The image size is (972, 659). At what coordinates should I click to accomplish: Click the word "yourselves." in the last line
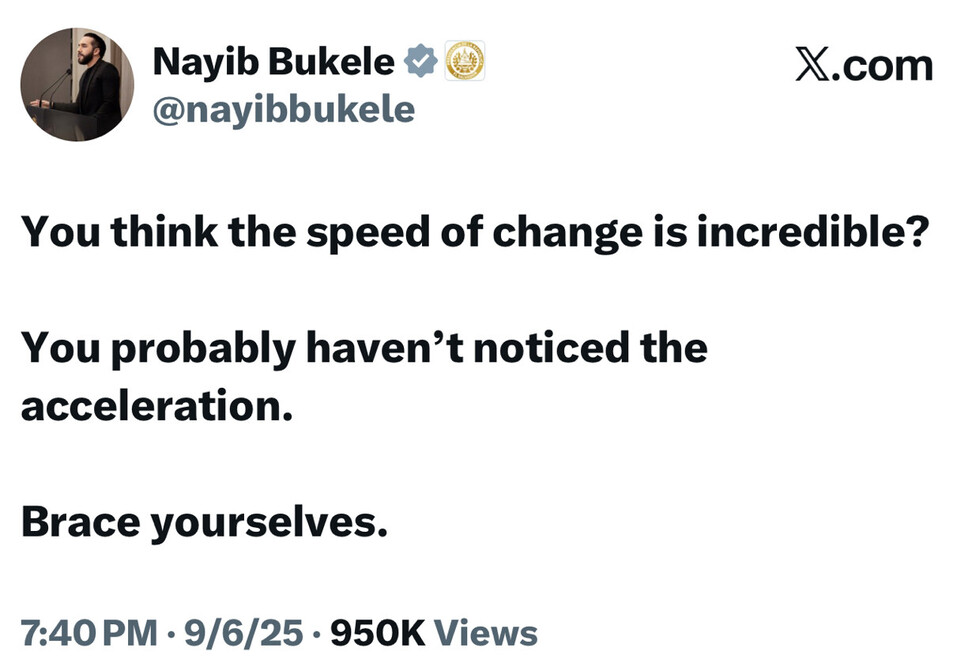coord(268,523)
